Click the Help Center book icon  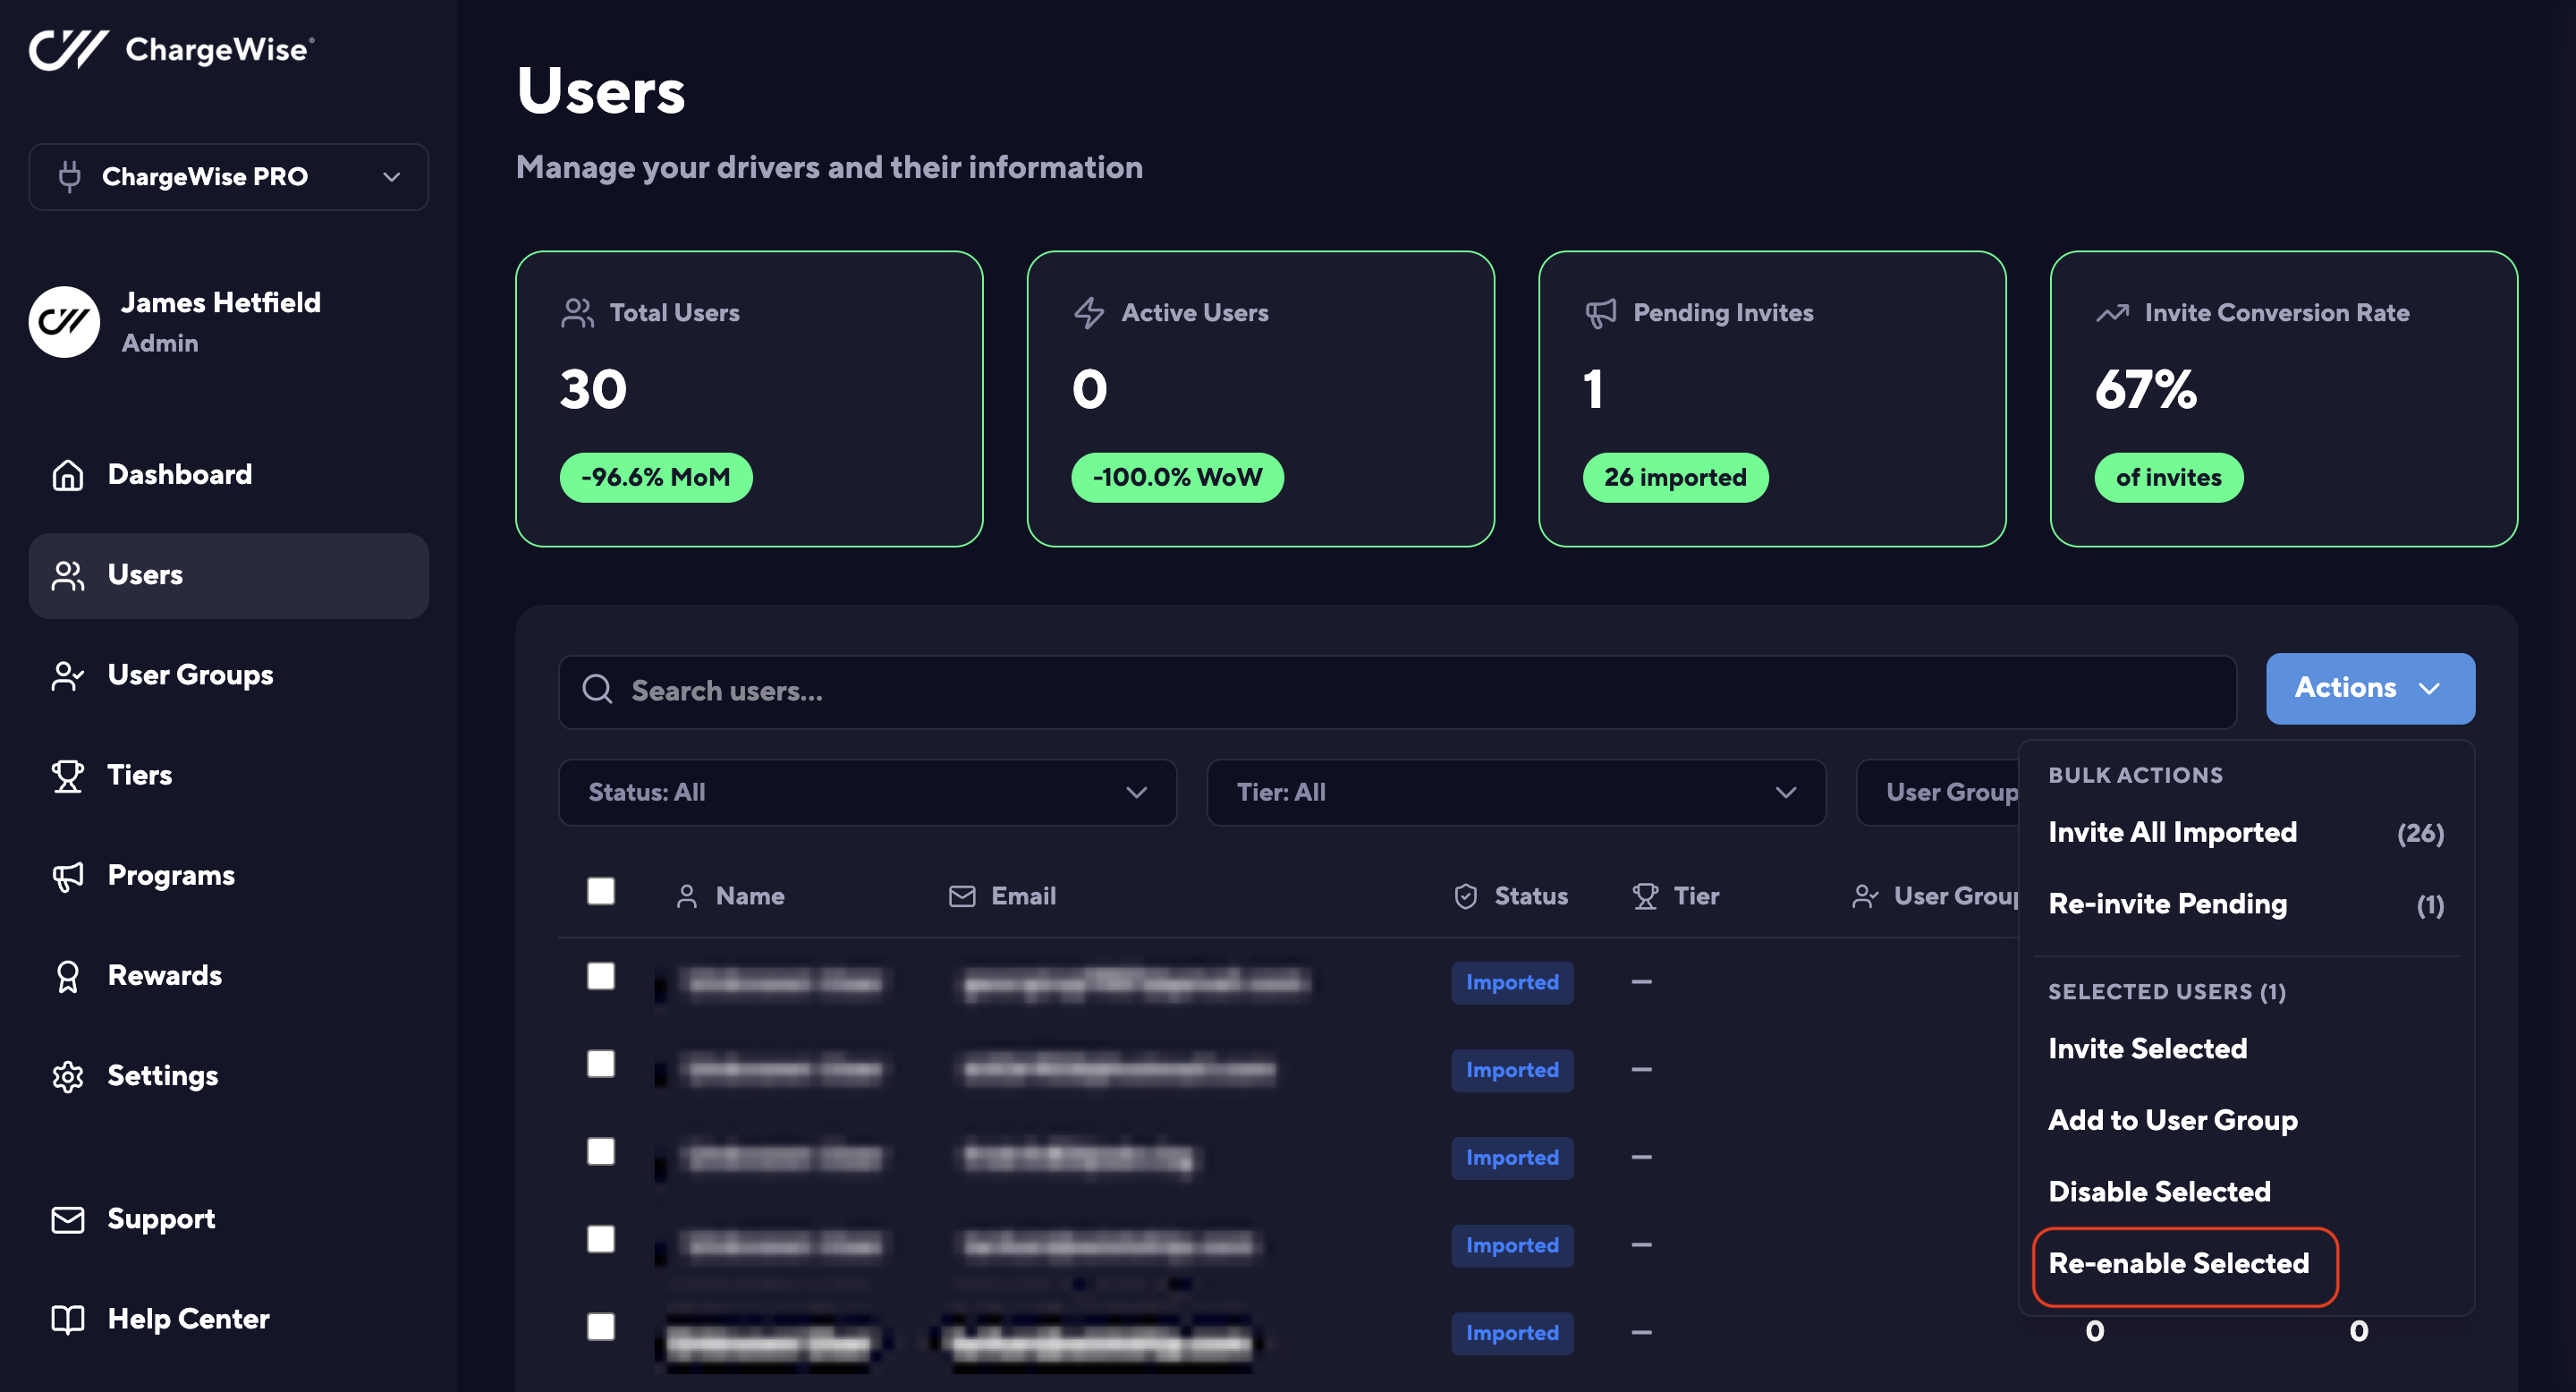pyautogui.click(x=67, y=1319)
